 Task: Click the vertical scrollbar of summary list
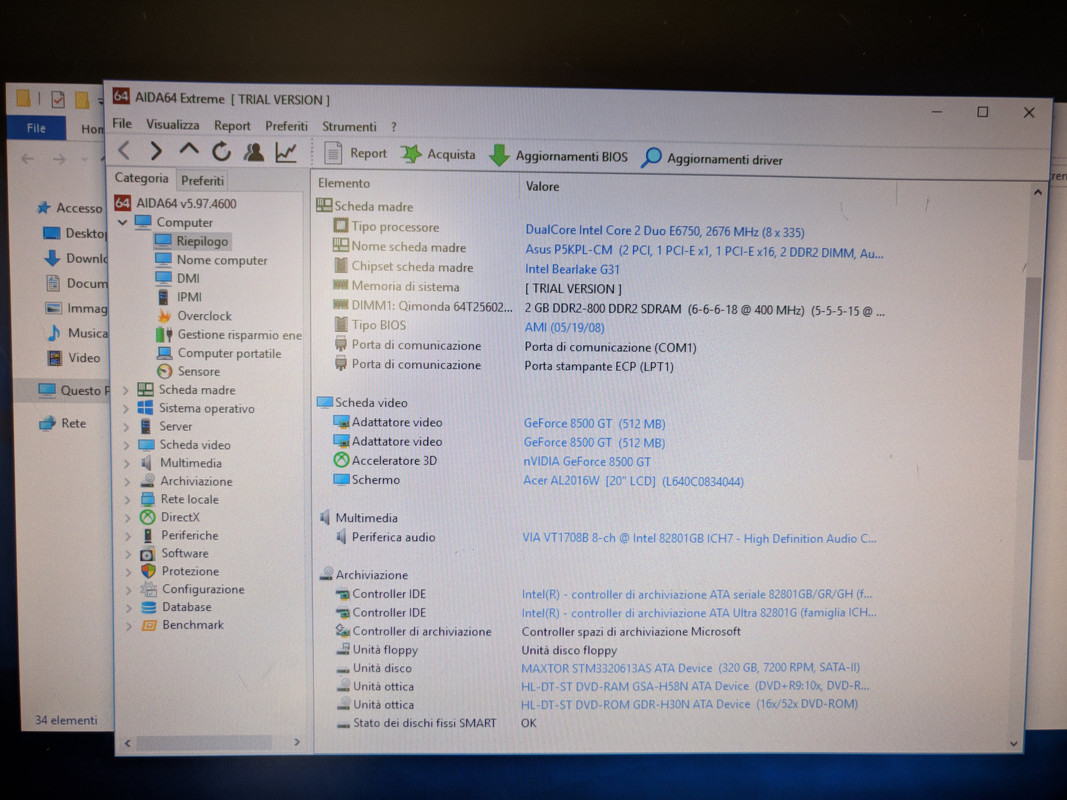(x=1030, y=367)
